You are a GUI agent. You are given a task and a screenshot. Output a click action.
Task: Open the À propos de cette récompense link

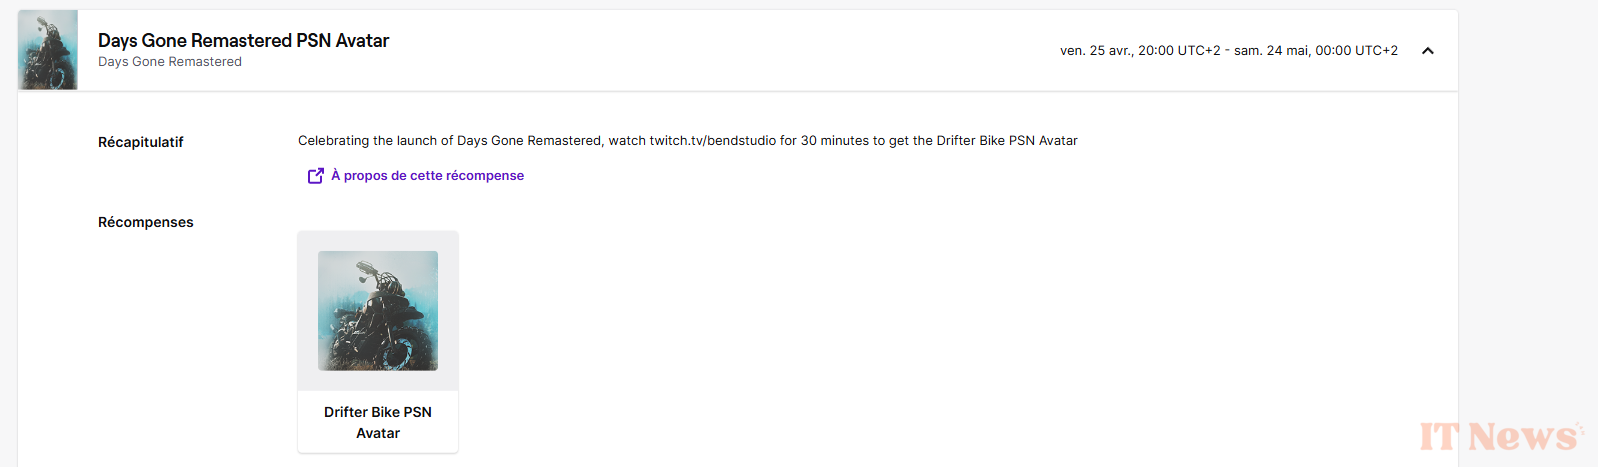coord(427,176)
